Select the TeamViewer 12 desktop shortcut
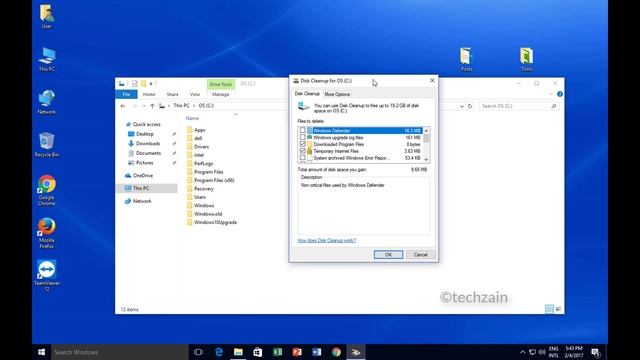This screenshot has width=640, height=360. pos(47,276)
